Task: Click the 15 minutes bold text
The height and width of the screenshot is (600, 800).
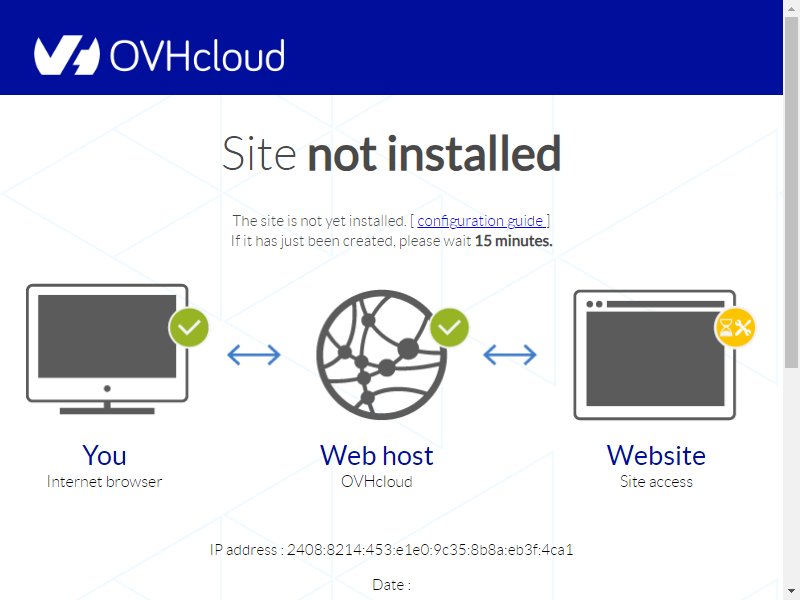Action: pos(513,241)
